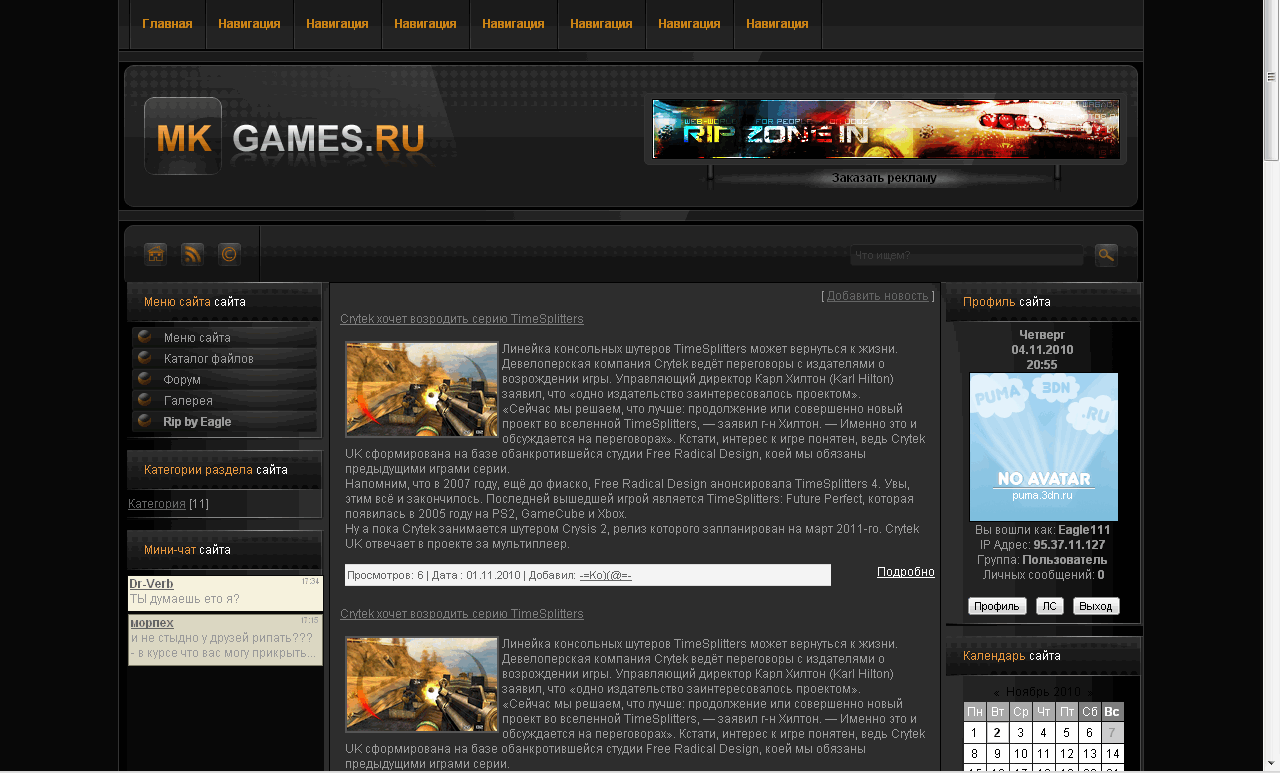This screenshot has height=773, width=1280.
Task: Click морпех username in mini-chat
Action: [151, 622]
